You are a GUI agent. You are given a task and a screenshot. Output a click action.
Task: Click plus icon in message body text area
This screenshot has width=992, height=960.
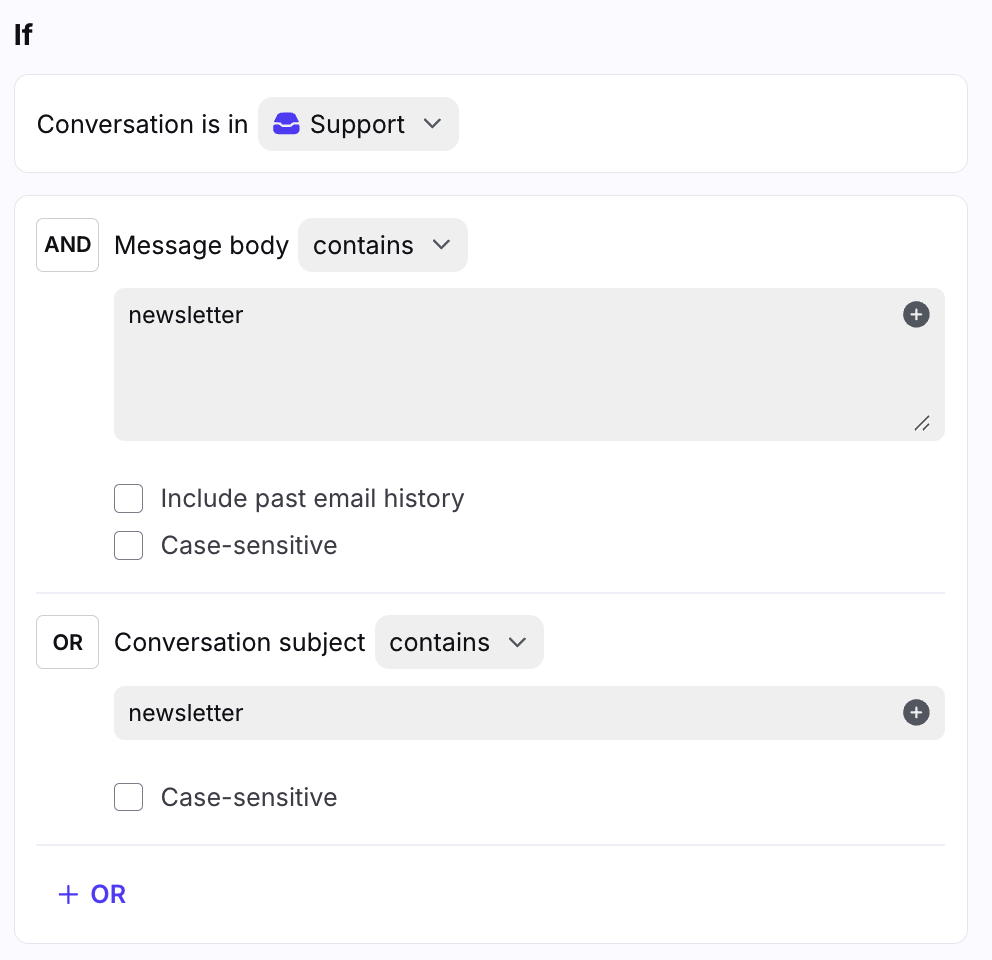point(916,315)
